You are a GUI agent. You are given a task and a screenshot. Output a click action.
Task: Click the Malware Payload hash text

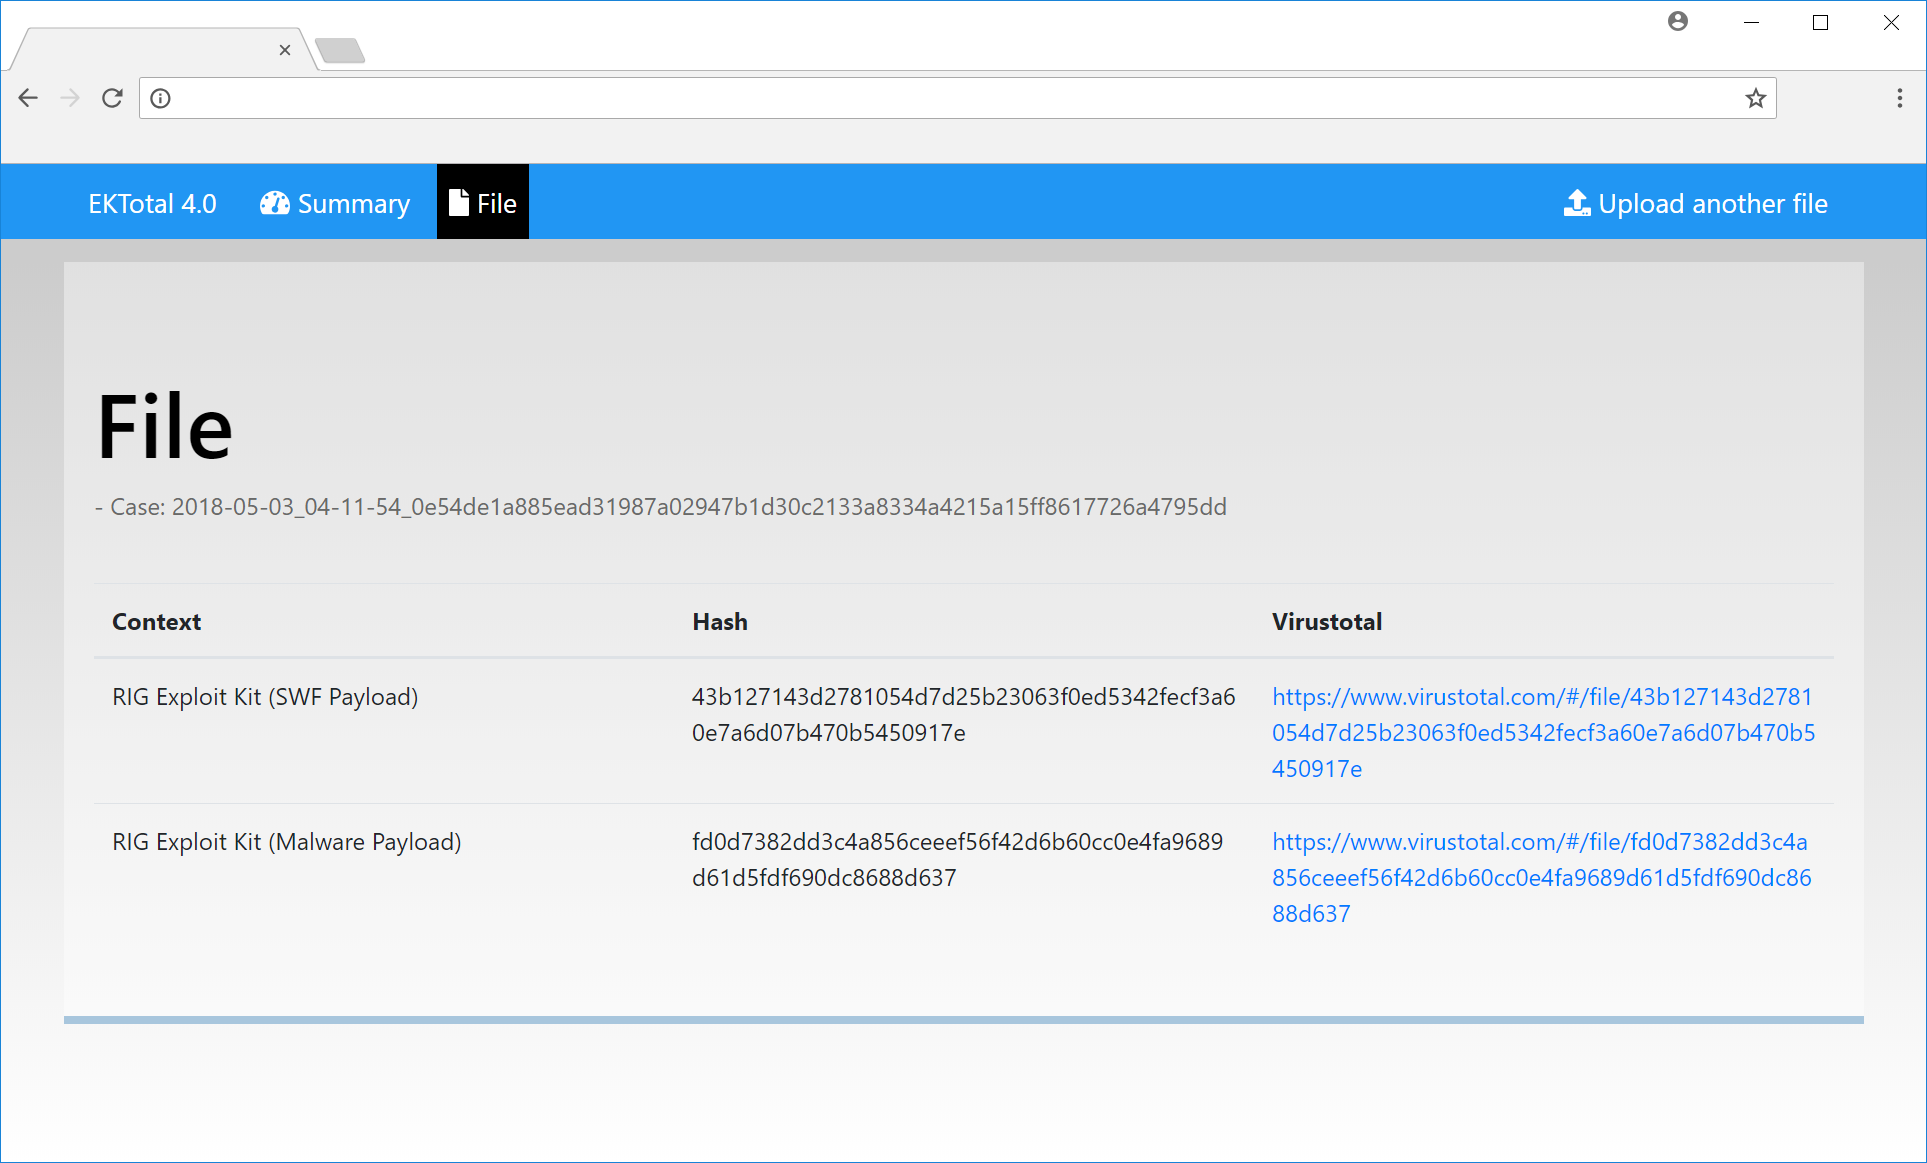(x=956, y=859)
